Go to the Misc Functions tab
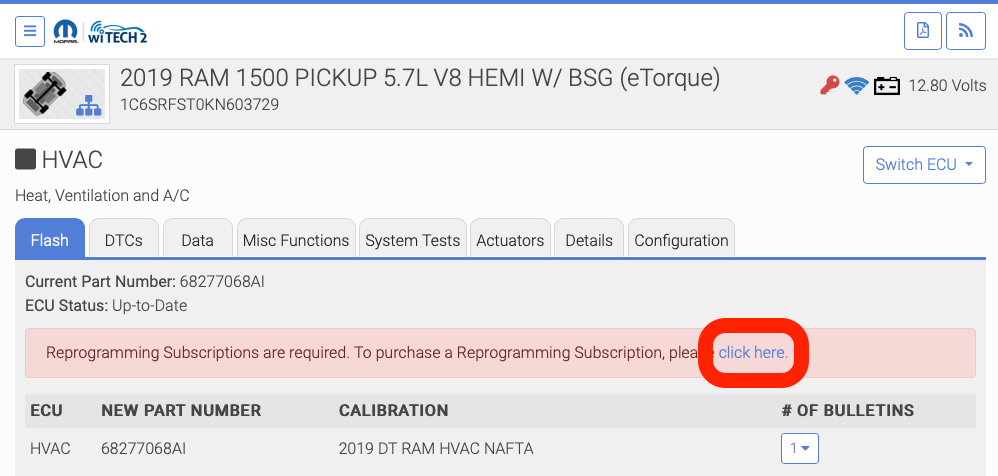The image size is (998, 476). point(296,240)
